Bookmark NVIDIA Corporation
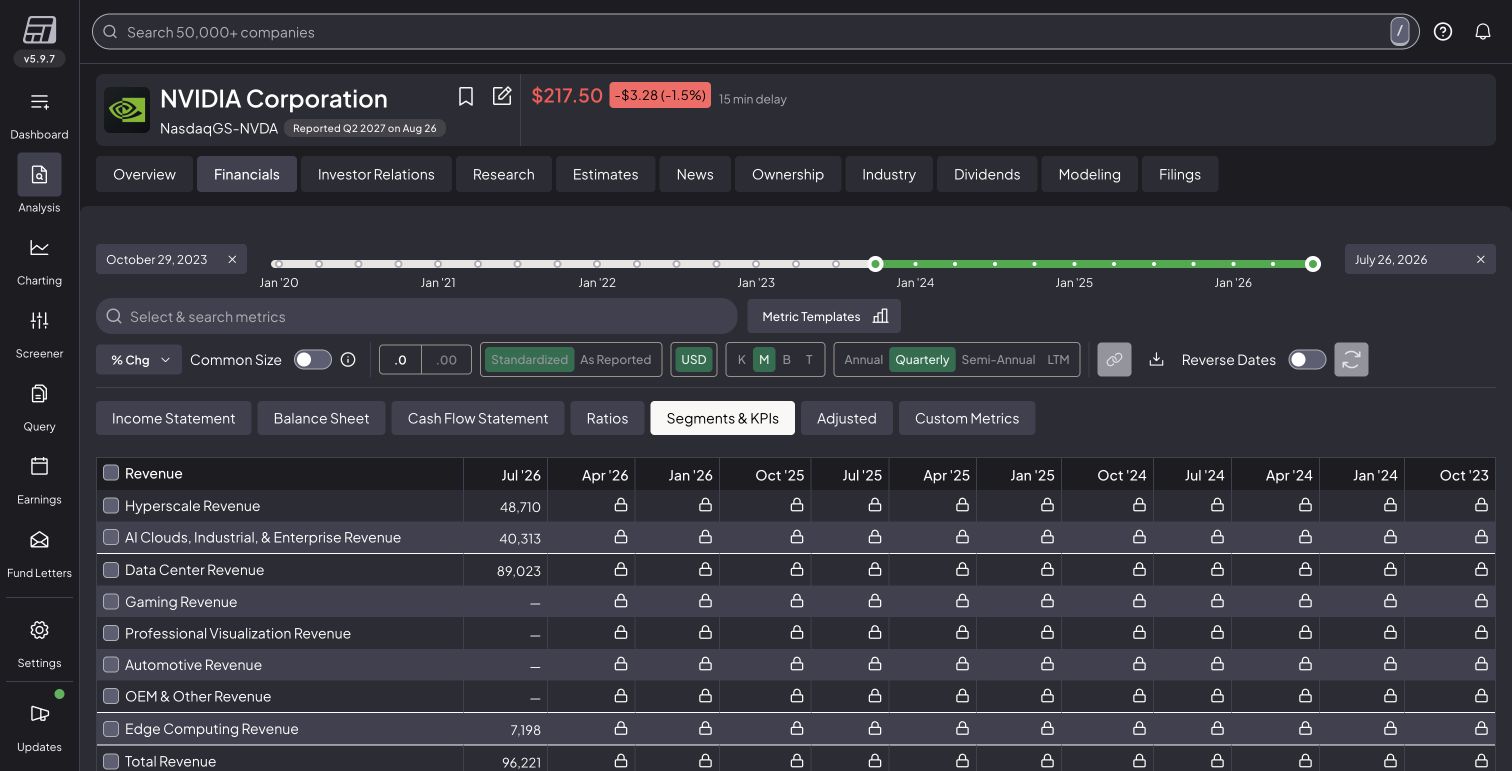 point(466,96)
